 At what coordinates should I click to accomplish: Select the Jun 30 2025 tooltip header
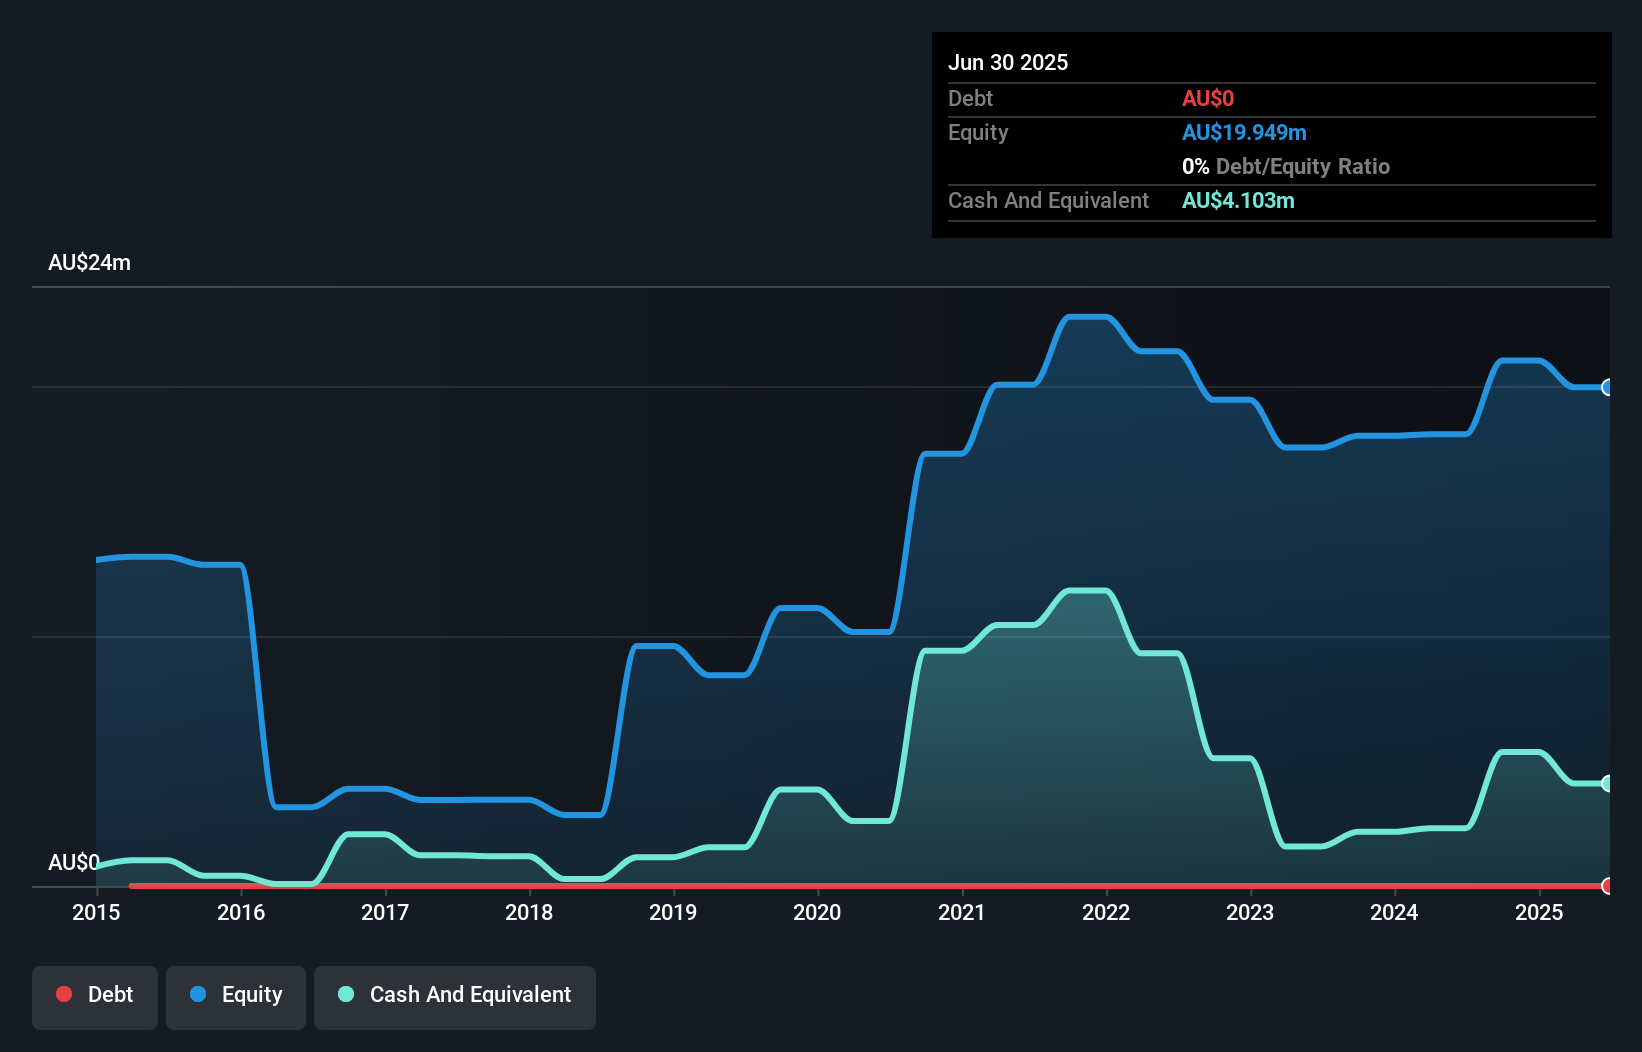pos(1008,62)
